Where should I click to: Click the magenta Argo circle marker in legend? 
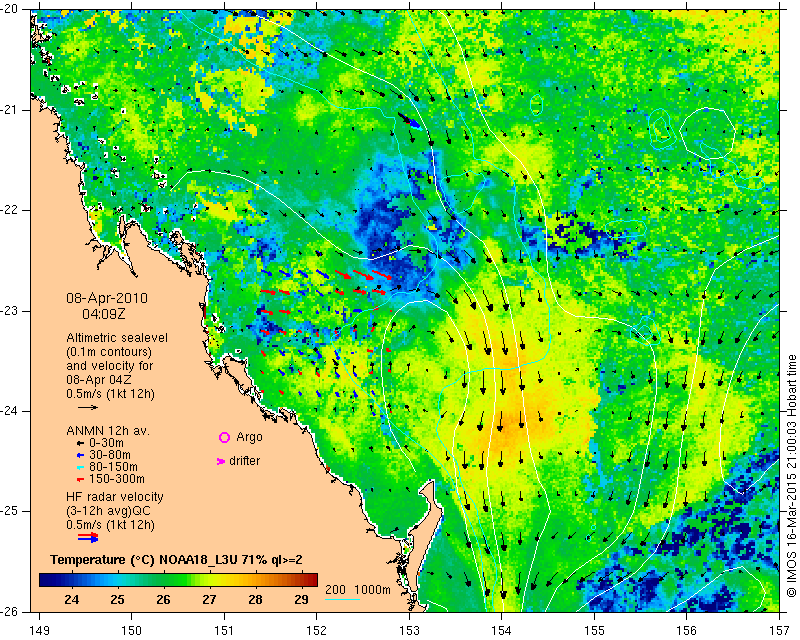point(224,437)
